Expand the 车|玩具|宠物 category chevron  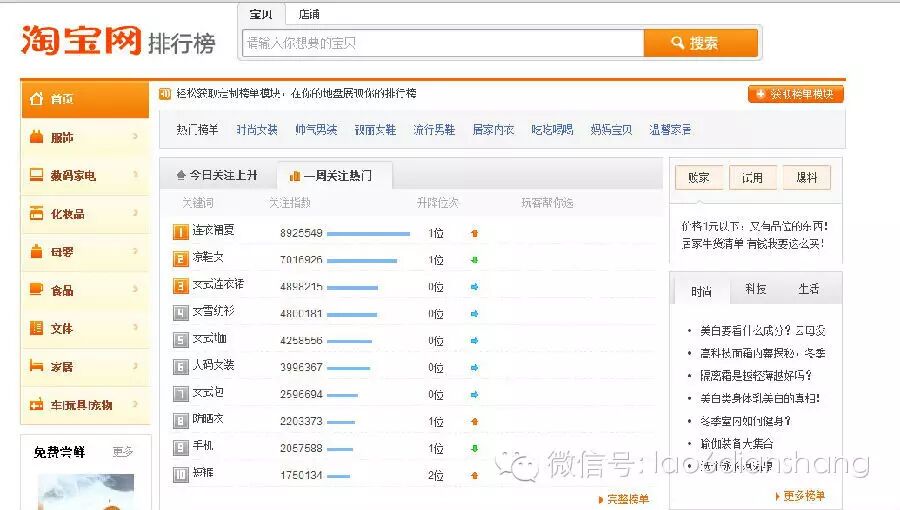135,404
